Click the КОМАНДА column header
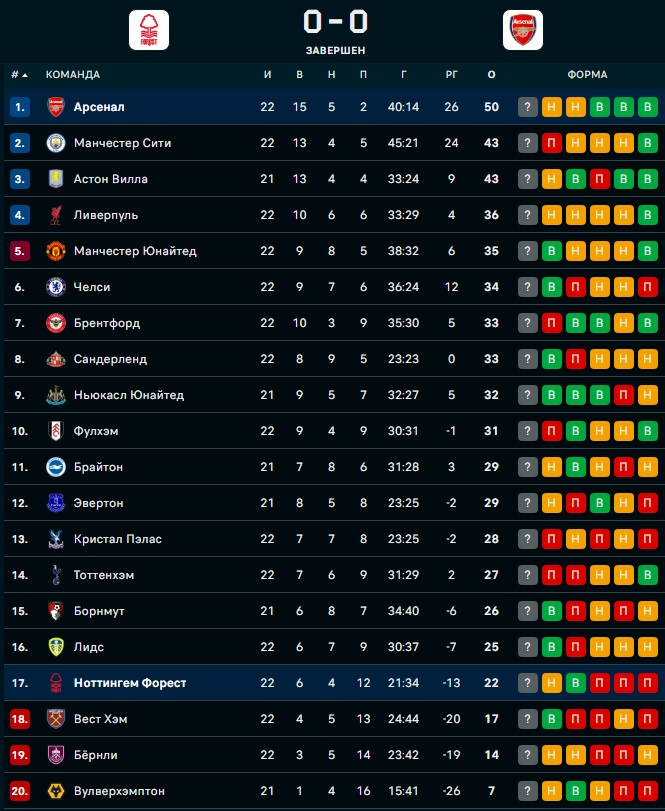This screenshot has height=811, width=665. tap(73, 75)
